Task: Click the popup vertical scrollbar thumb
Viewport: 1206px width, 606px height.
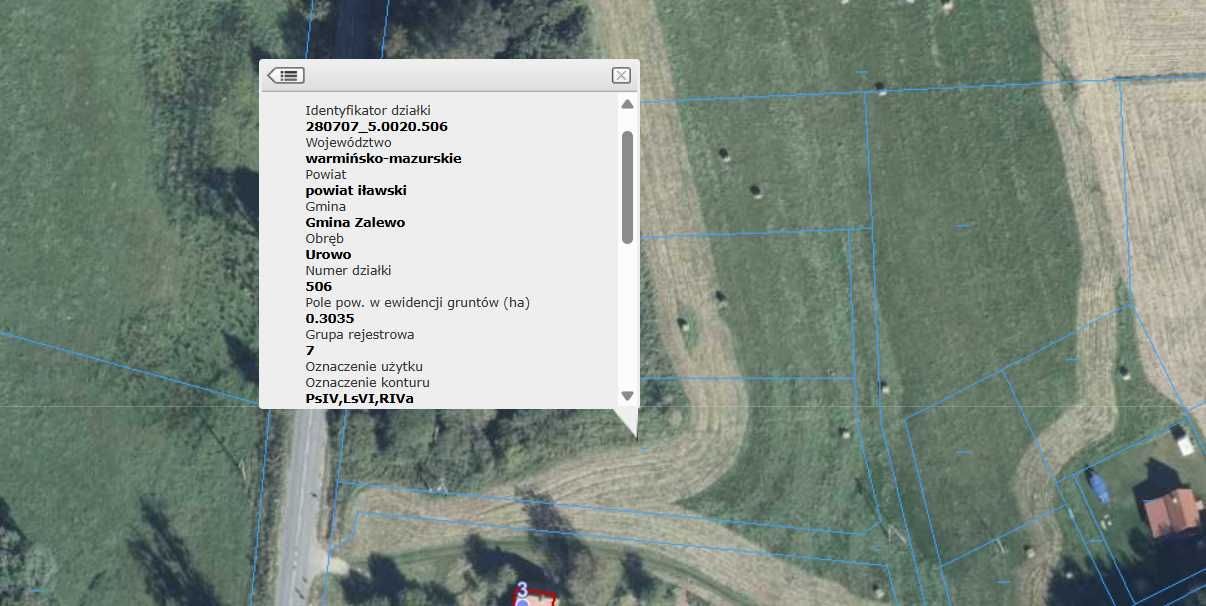Action: 627,187
